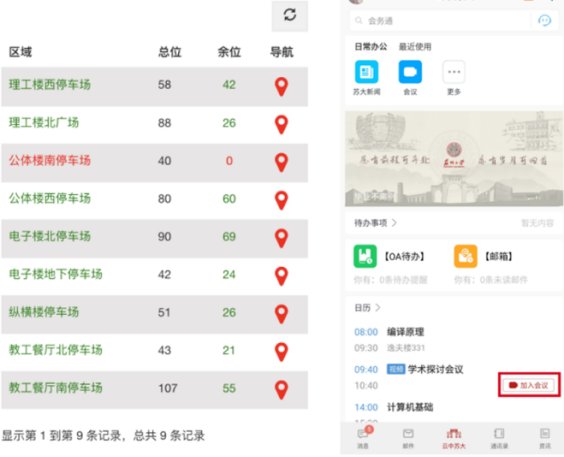Click the 总位 column header
The image size is (564, 457).
tap(170, 52)
